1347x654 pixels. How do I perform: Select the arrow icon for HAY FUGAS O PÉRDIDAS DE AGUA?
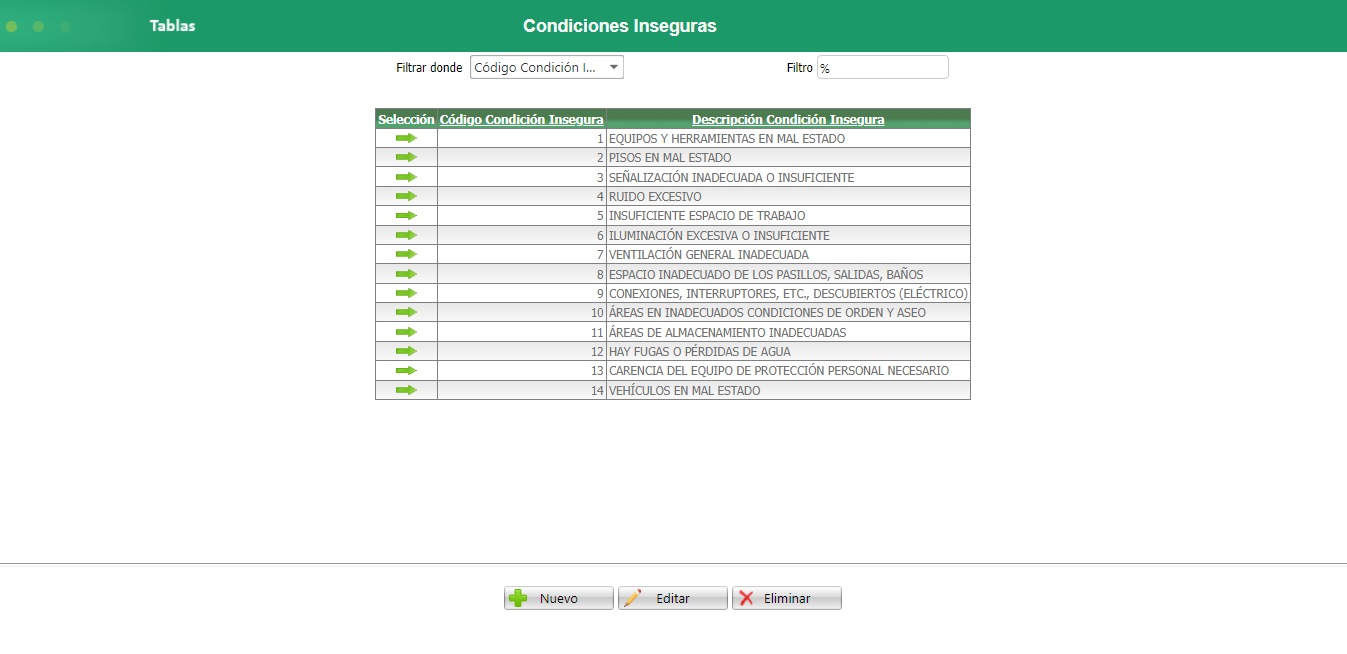[405, 351]
